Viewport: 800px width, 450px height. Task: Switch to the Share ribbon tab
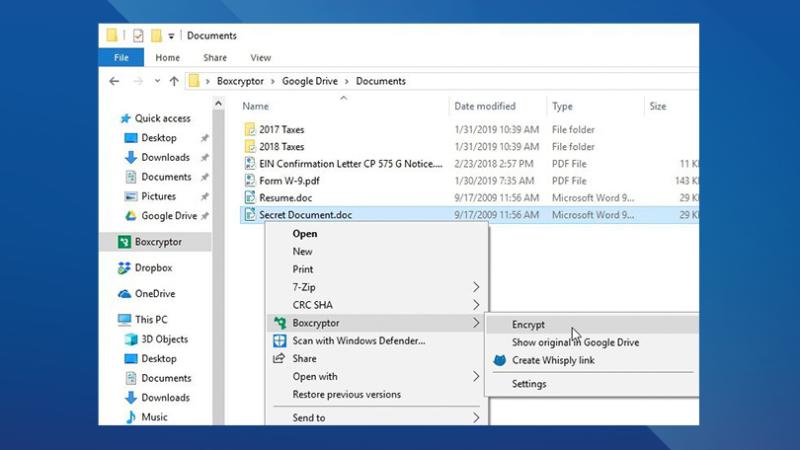click(215, 58)
